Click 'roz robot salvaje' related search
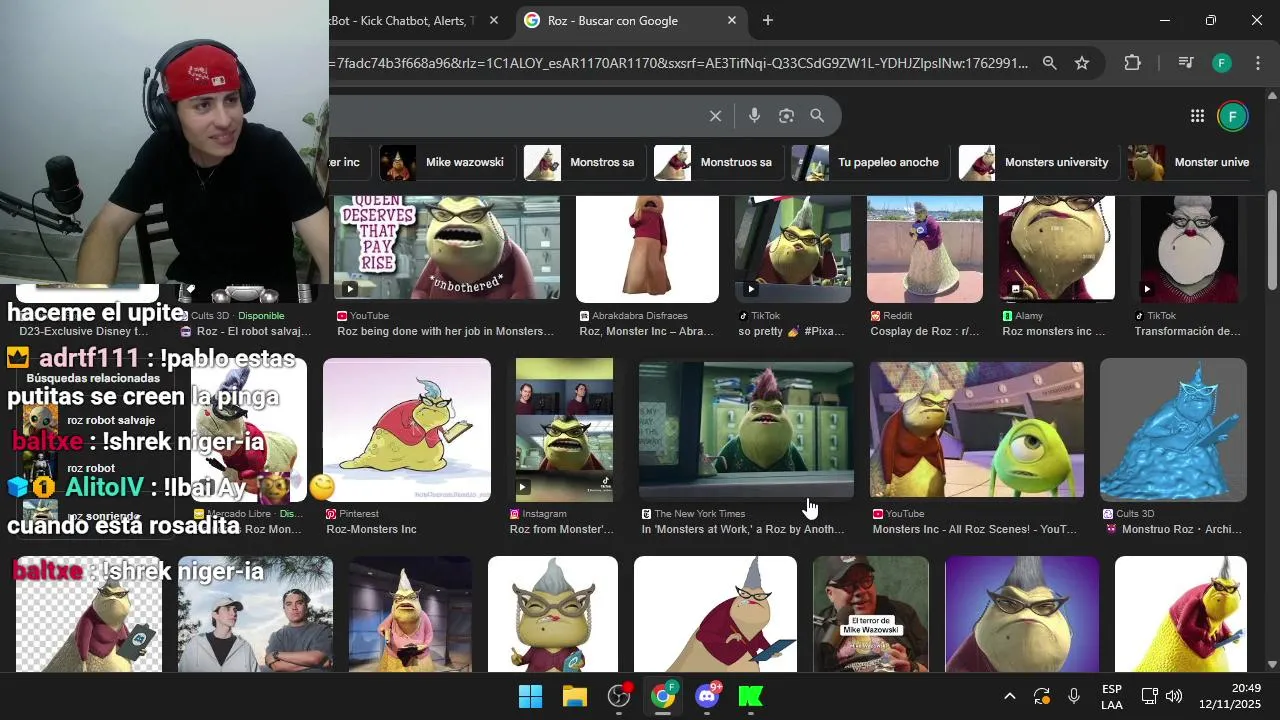This screenshot has width=1280, height=720. pyautogui.click(x=111, y=420)
